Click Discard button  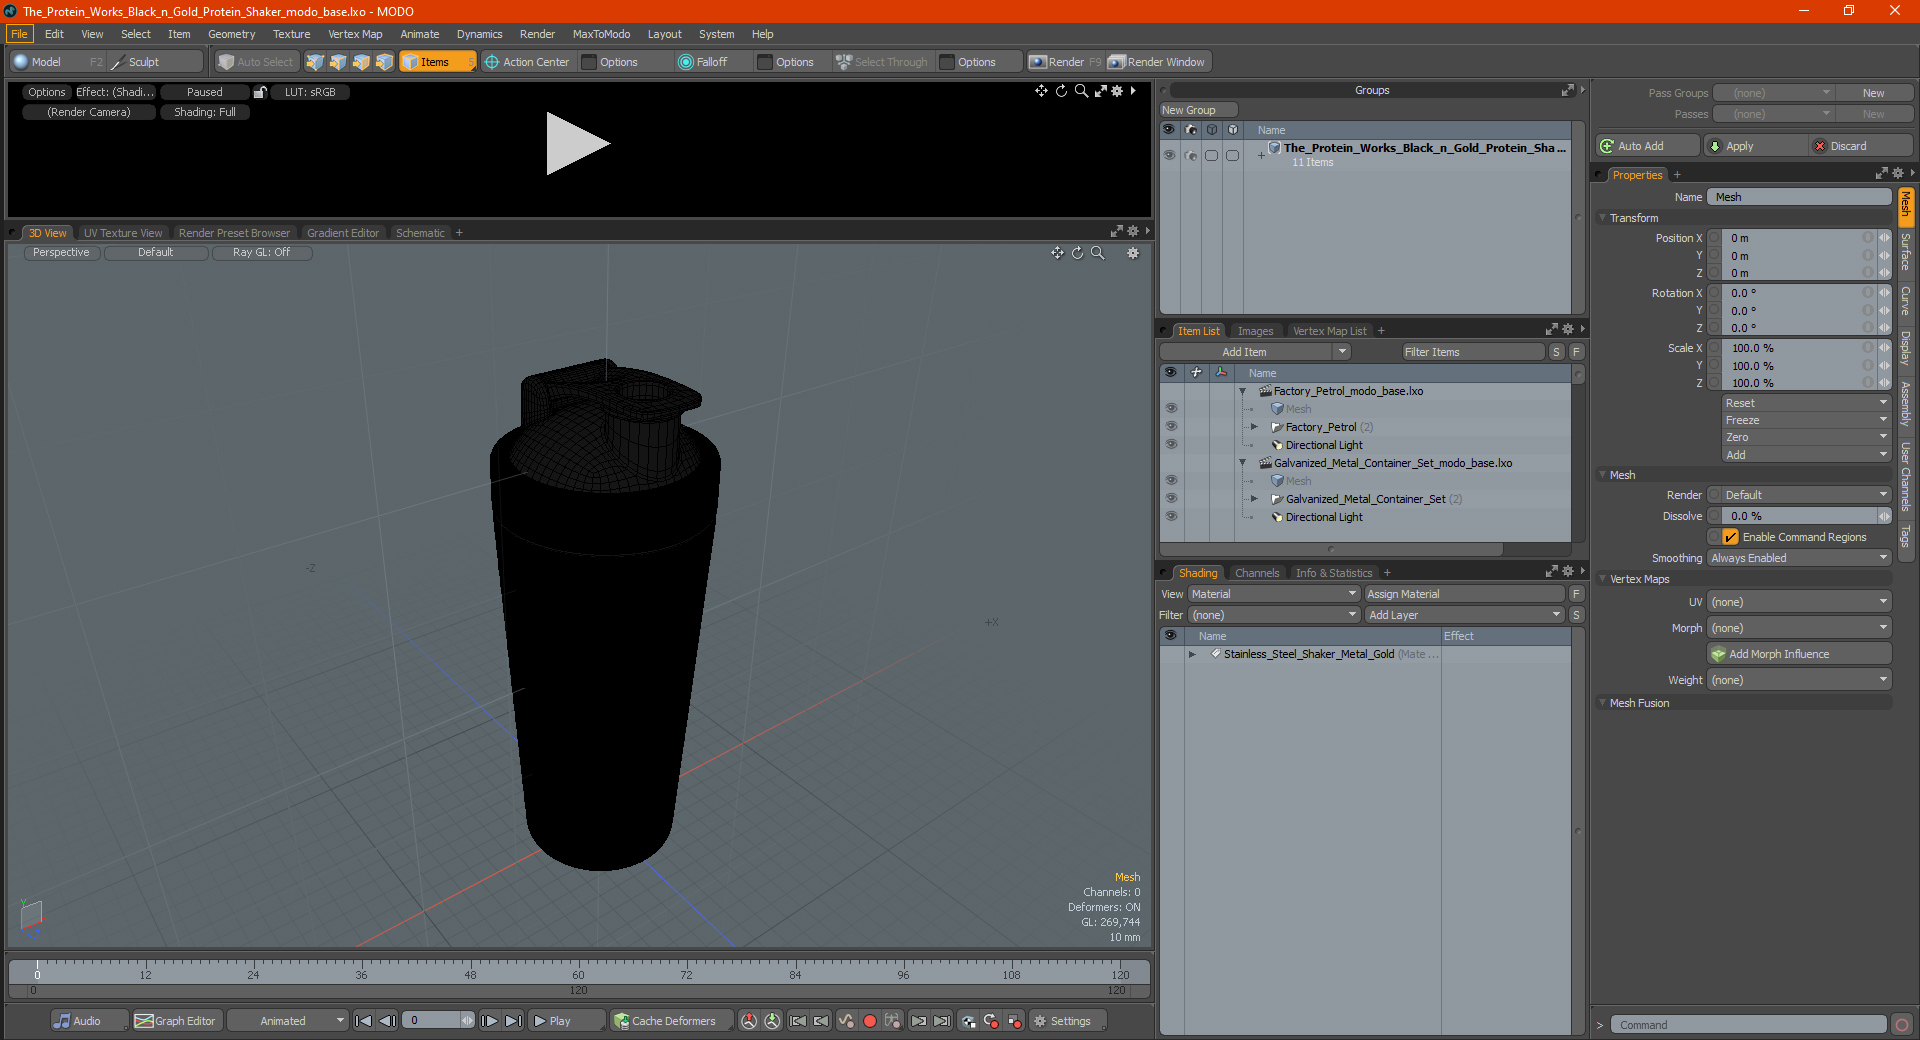point(1861,146)
